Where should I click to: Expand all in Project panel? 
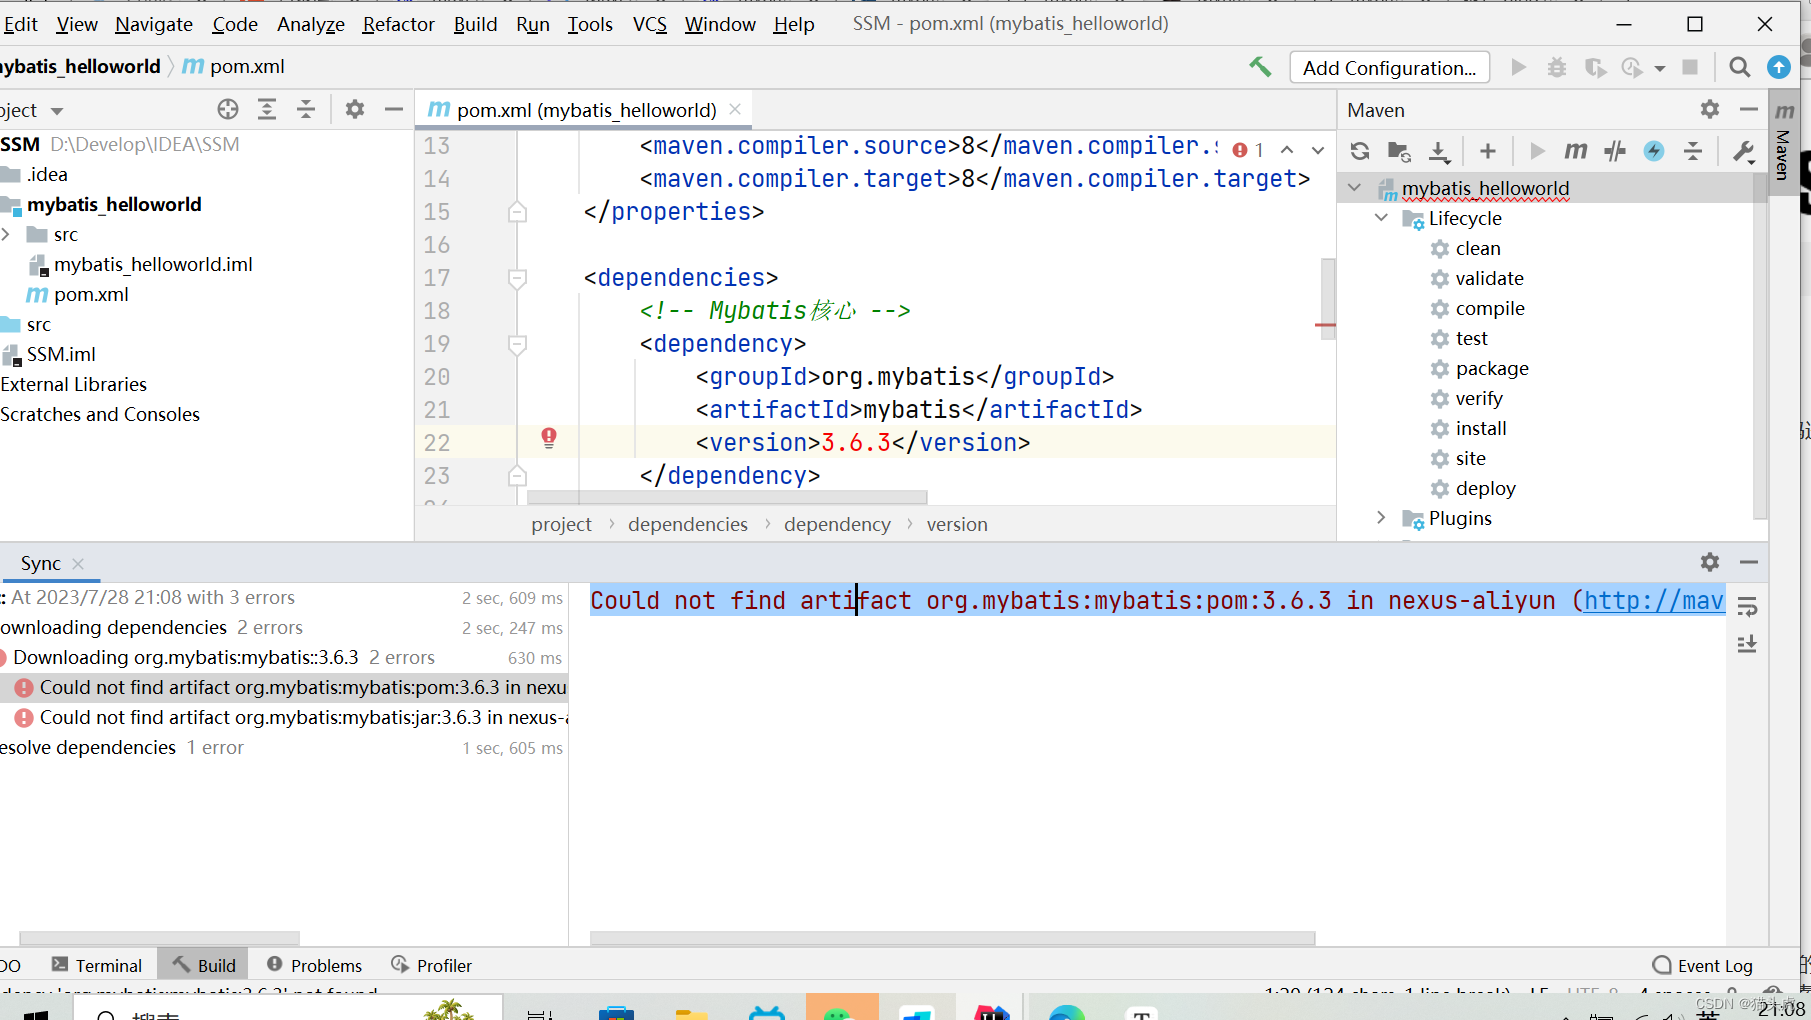click(x=267, y=109)
